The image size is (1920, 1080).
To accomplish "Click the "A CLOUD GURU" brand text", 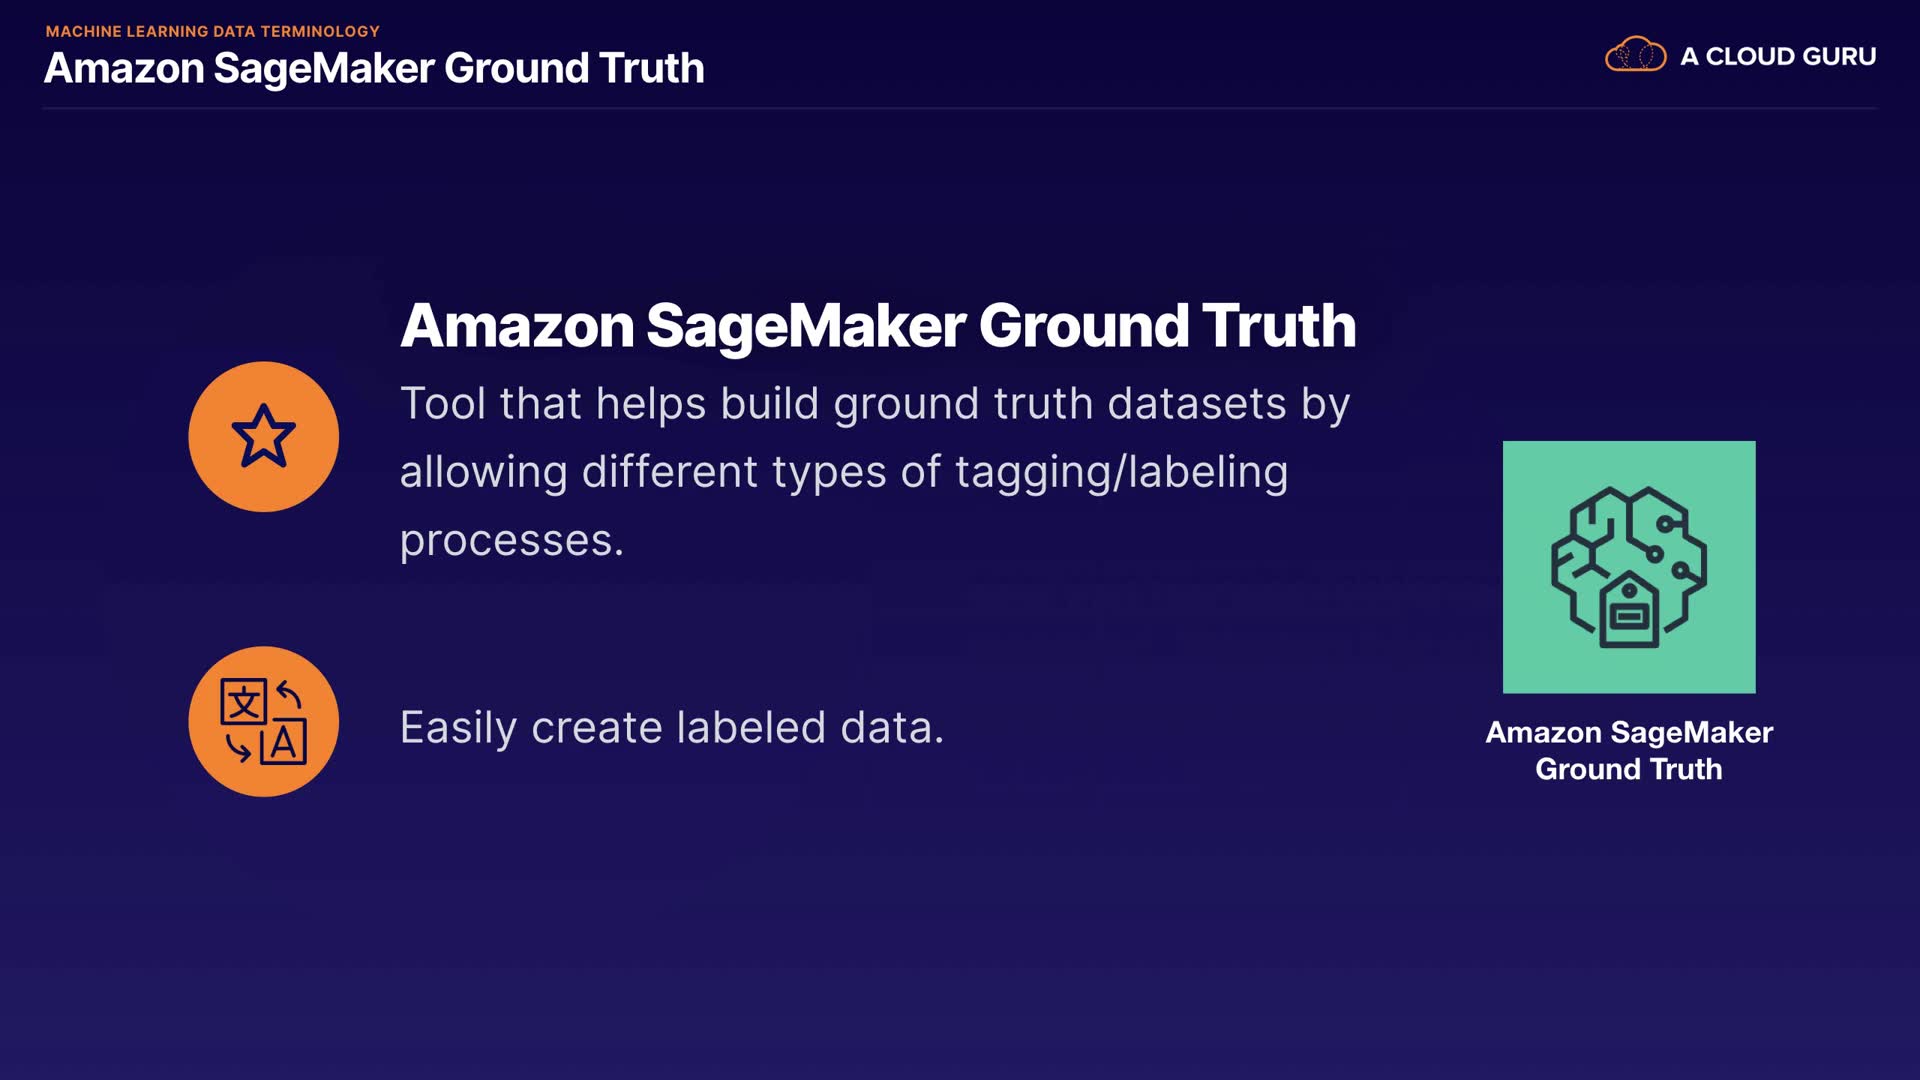I will pyautogui.click(x=1778, y=56).
